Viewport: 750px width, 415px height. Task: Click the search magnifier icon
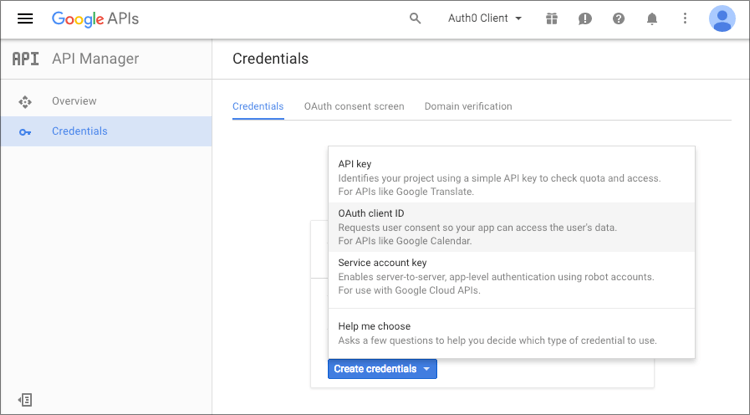coord(416,19)
